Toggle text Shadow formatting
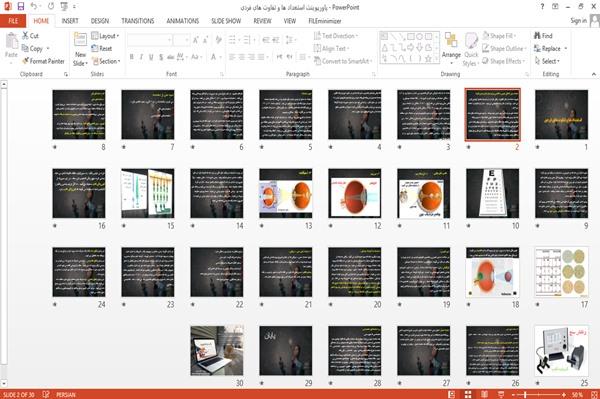Image resolution: width=600 pixels, height=399 pixels. [161, 57]
